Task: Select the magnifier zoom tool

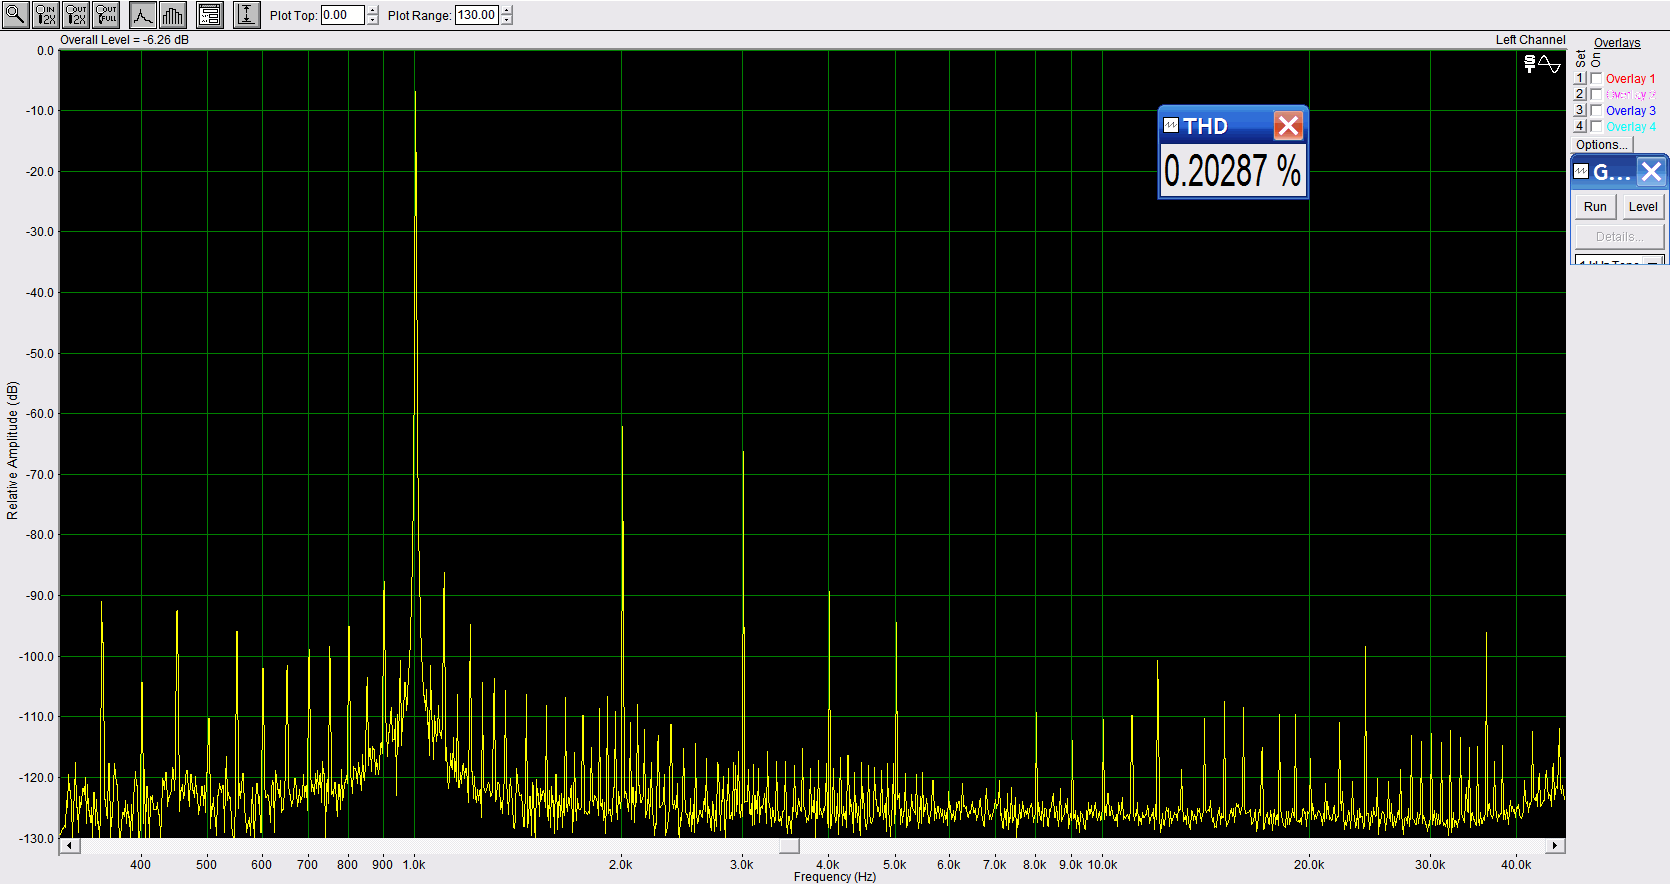Action: (x=15, y=15)
